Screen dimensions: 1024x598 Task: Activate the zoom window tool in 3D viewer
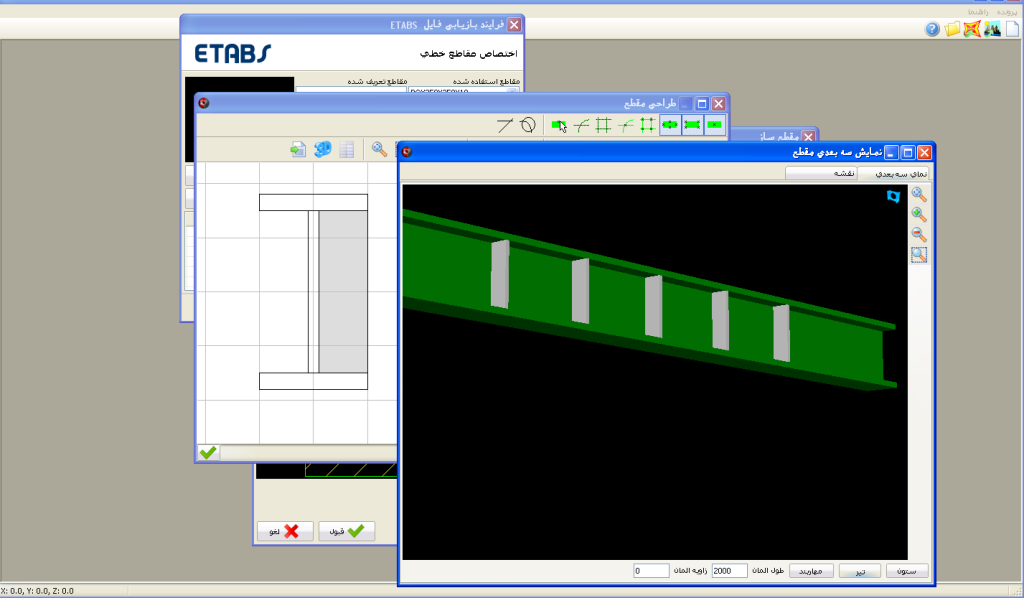coord(919,255)
